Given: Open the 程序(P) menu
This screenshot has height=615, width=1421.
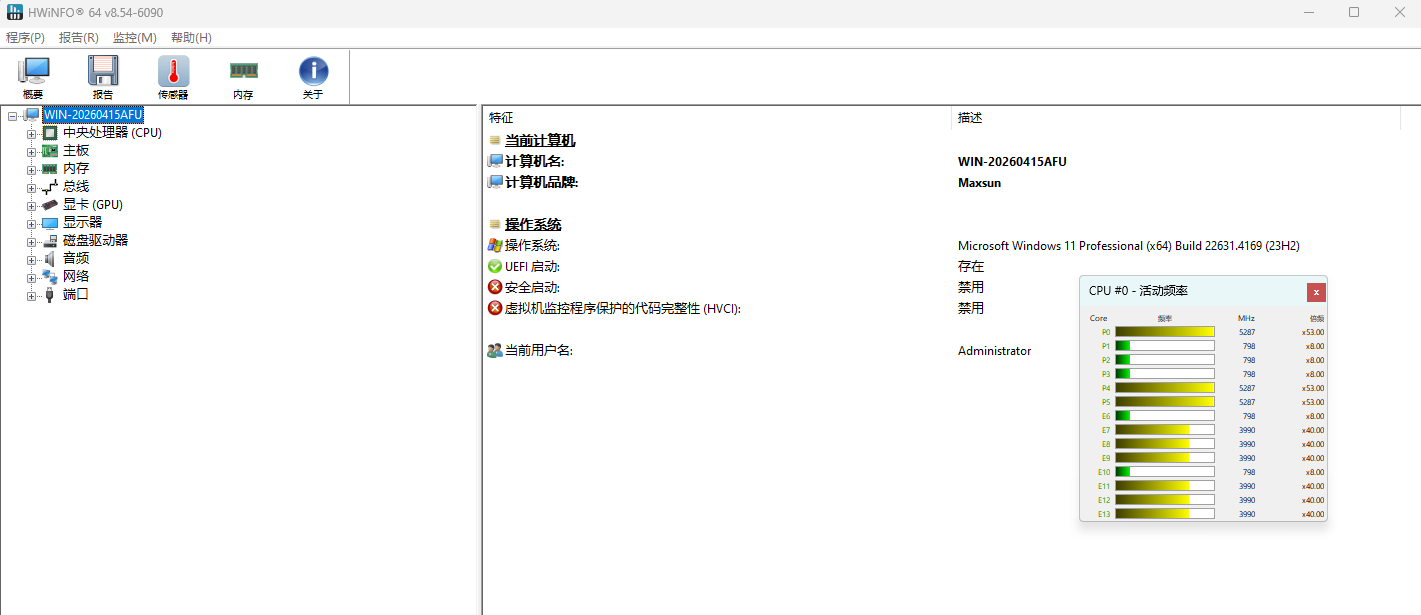Looking at the screenshot, I should (25, 37).
